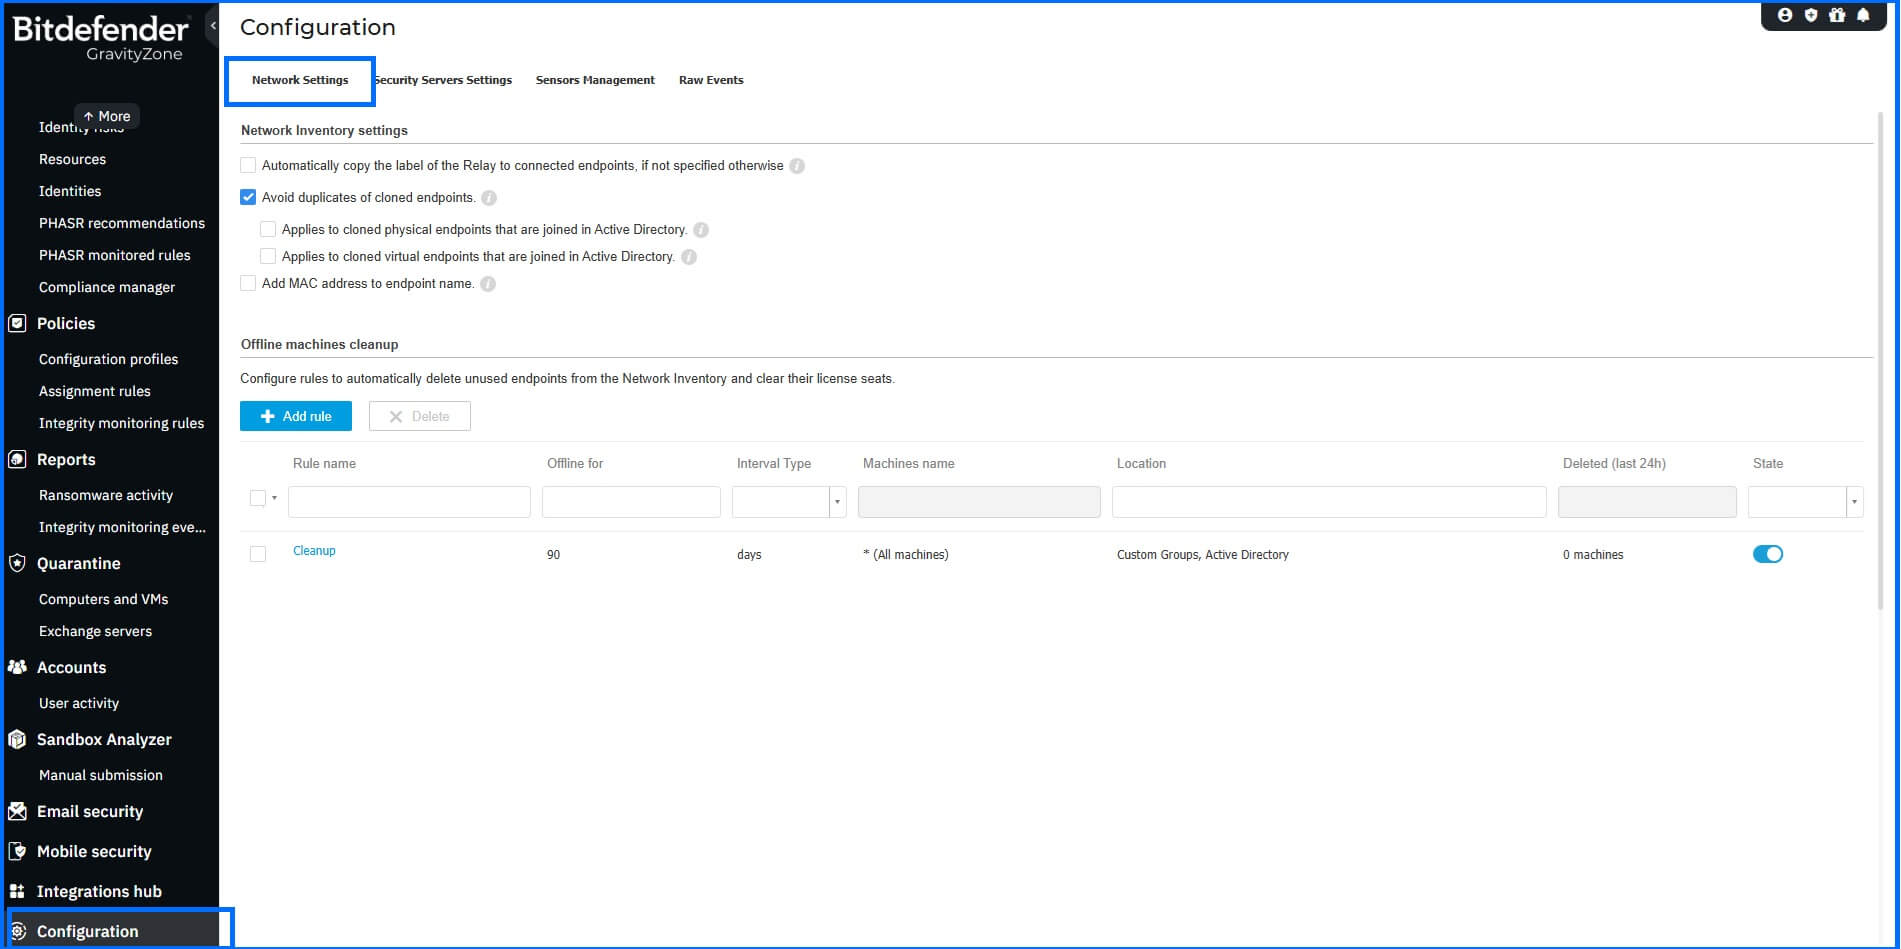The height and width of the screenshot is (949, 1901).
Task: Uncheck Avoid duplicates of cloned endpoints
Action: coord(247,197)
